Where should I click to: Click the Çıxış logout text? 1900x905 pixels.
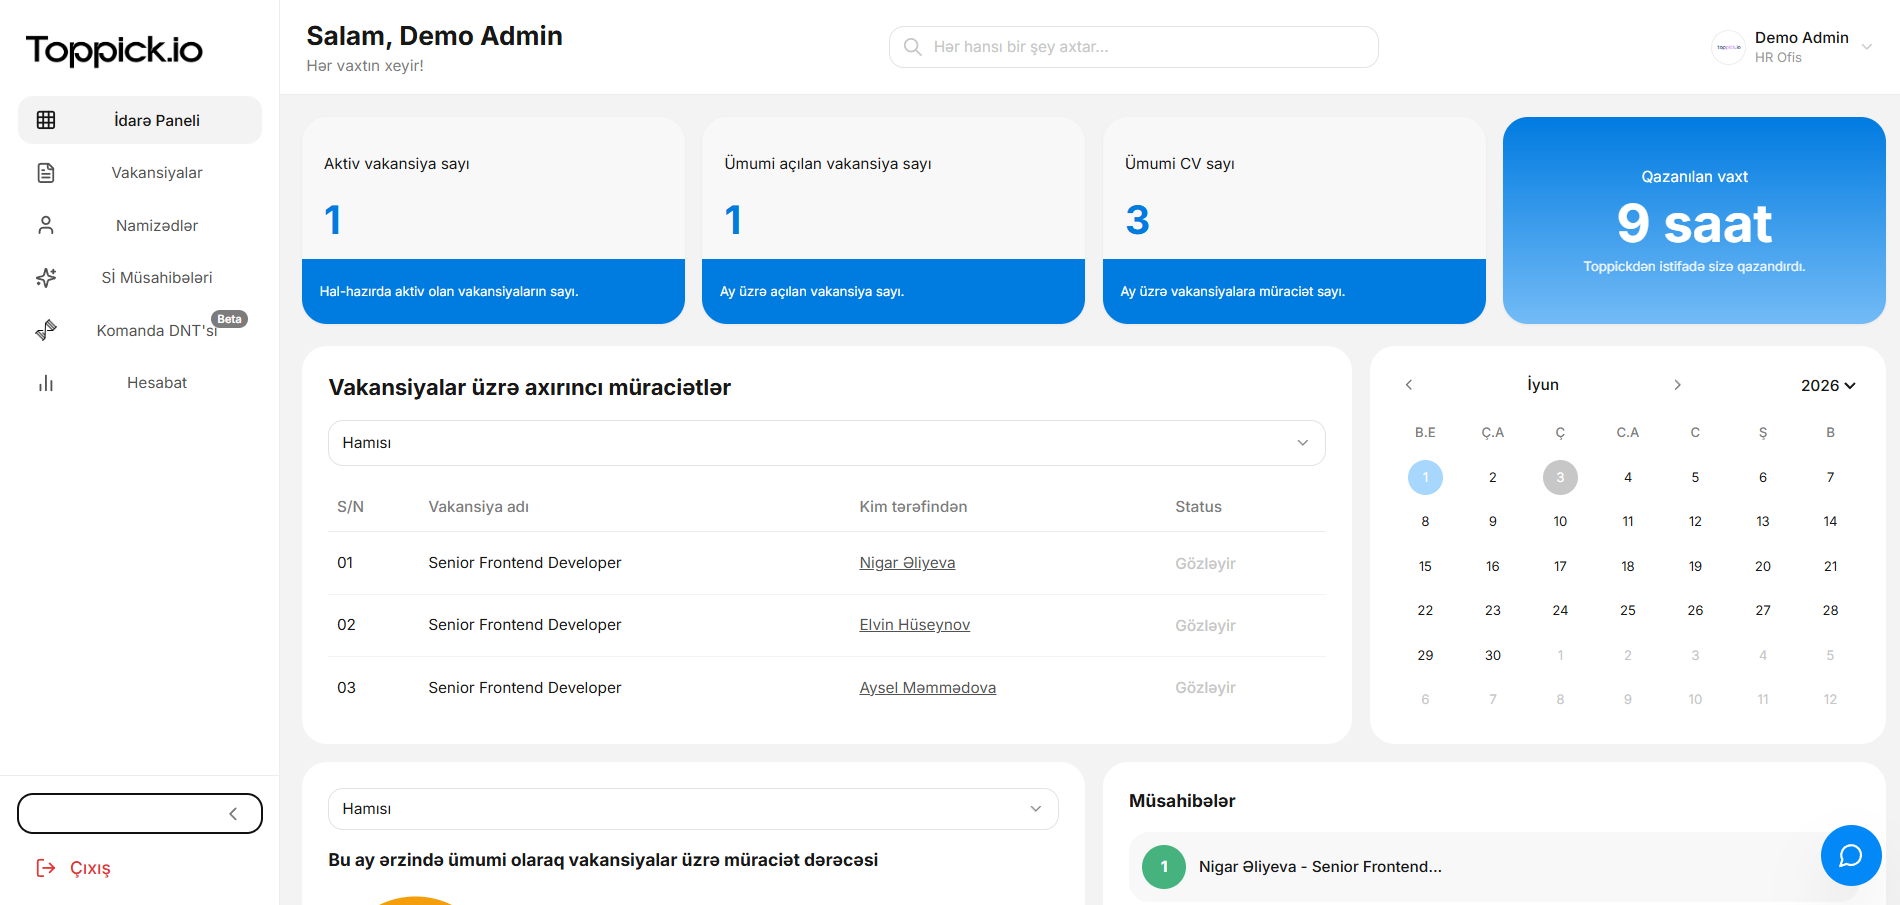[x=90, y=868]
